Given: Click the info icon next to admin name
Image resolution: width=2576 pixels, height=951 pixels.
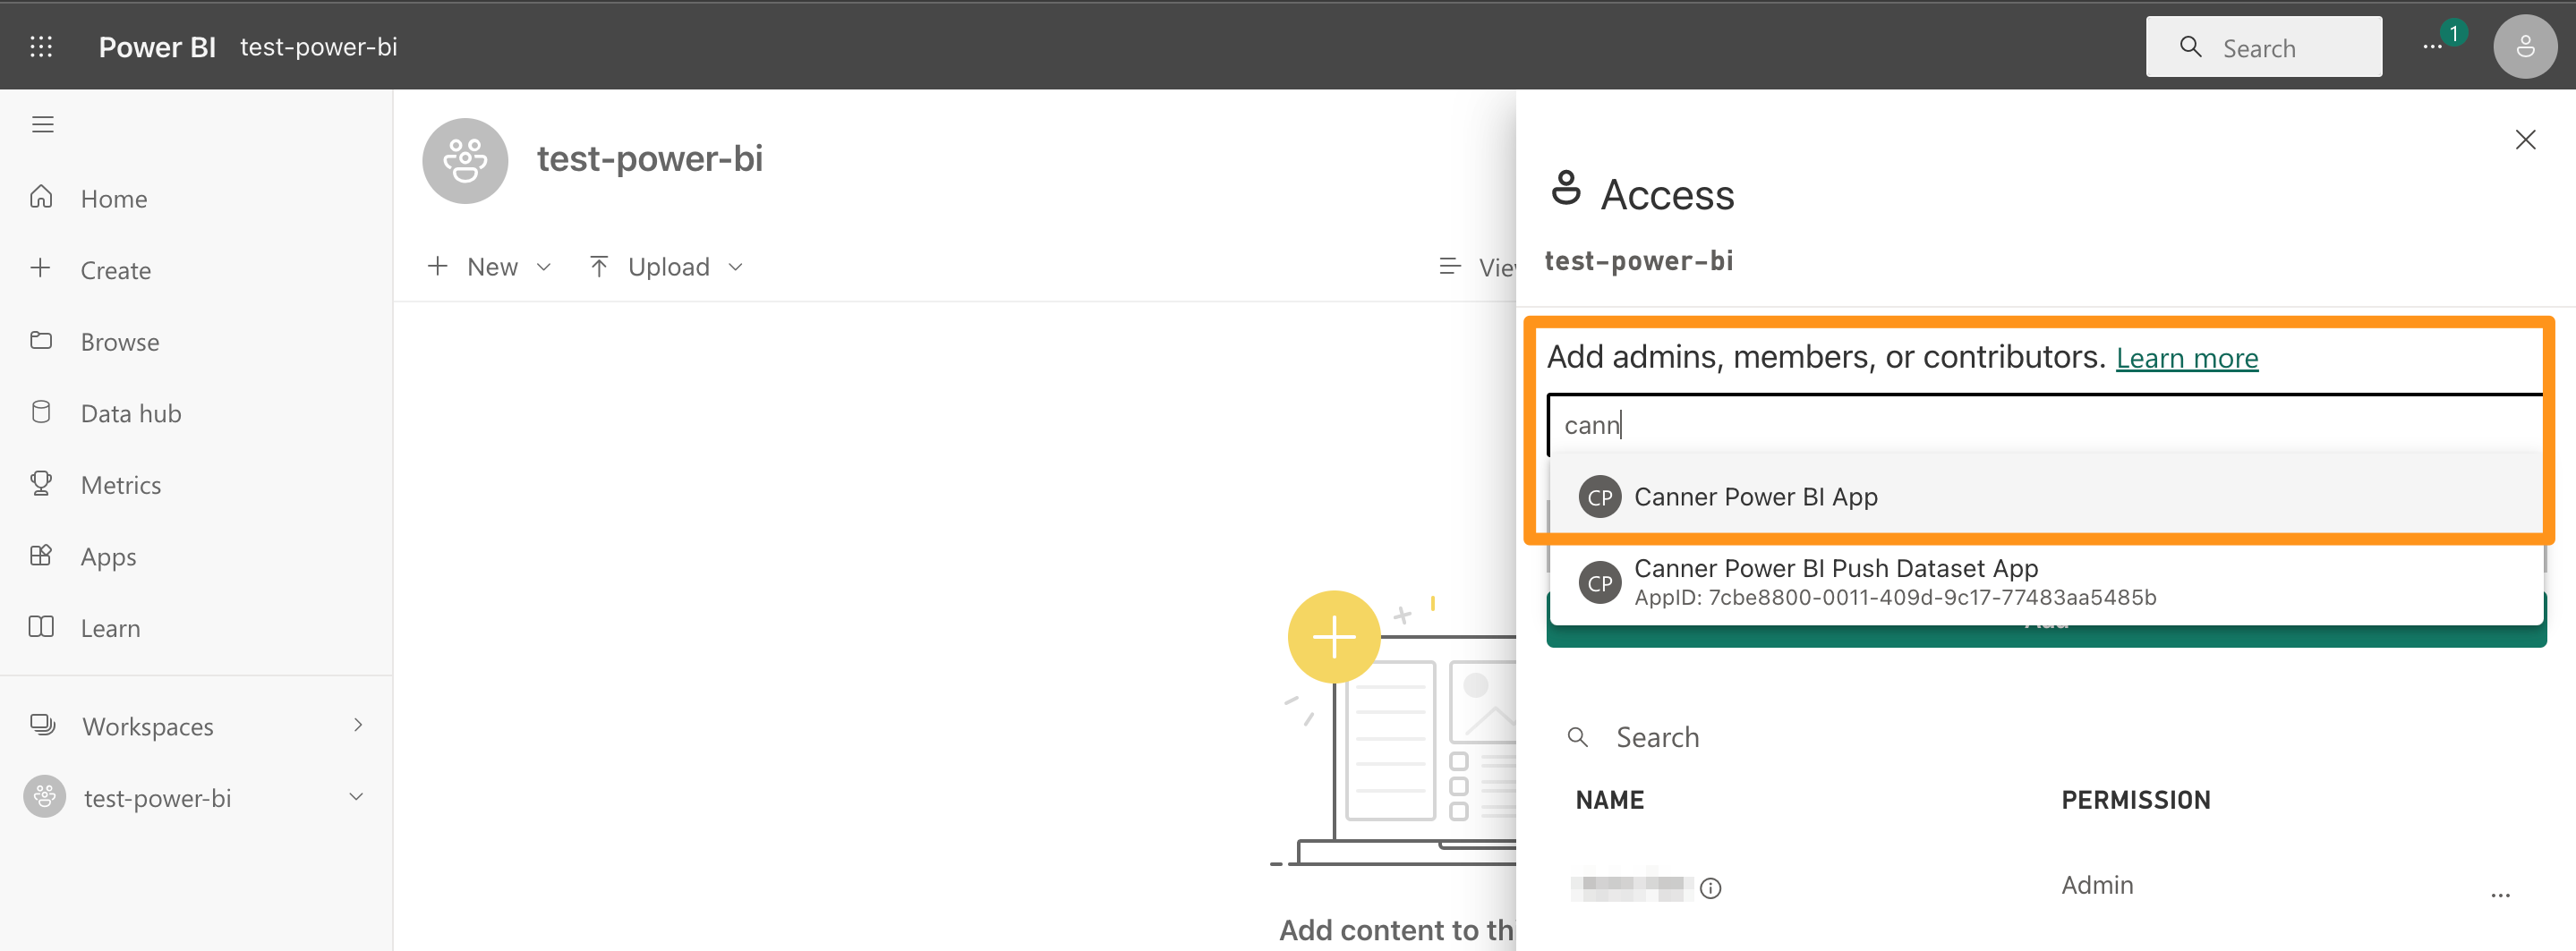Looking at the screenshot, I should 1710,888.
